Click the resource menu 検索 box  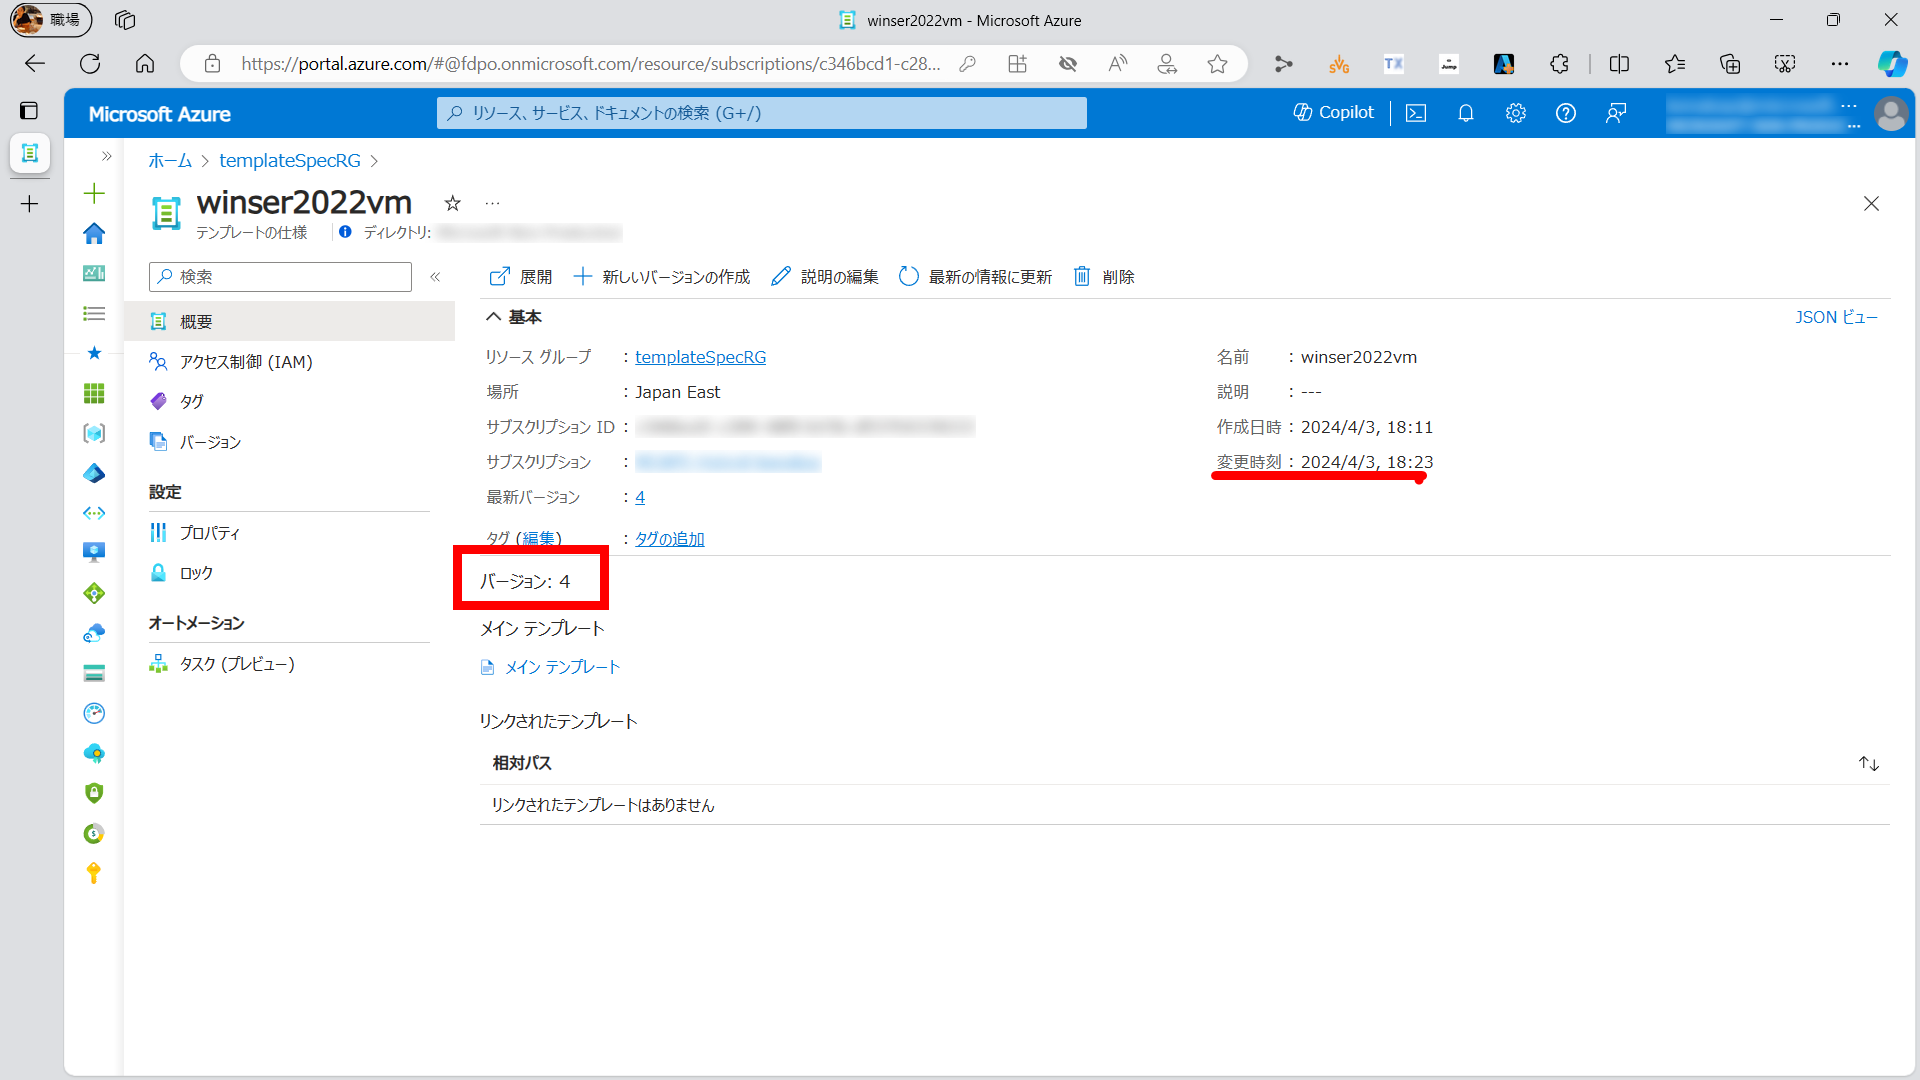(280, 277)
